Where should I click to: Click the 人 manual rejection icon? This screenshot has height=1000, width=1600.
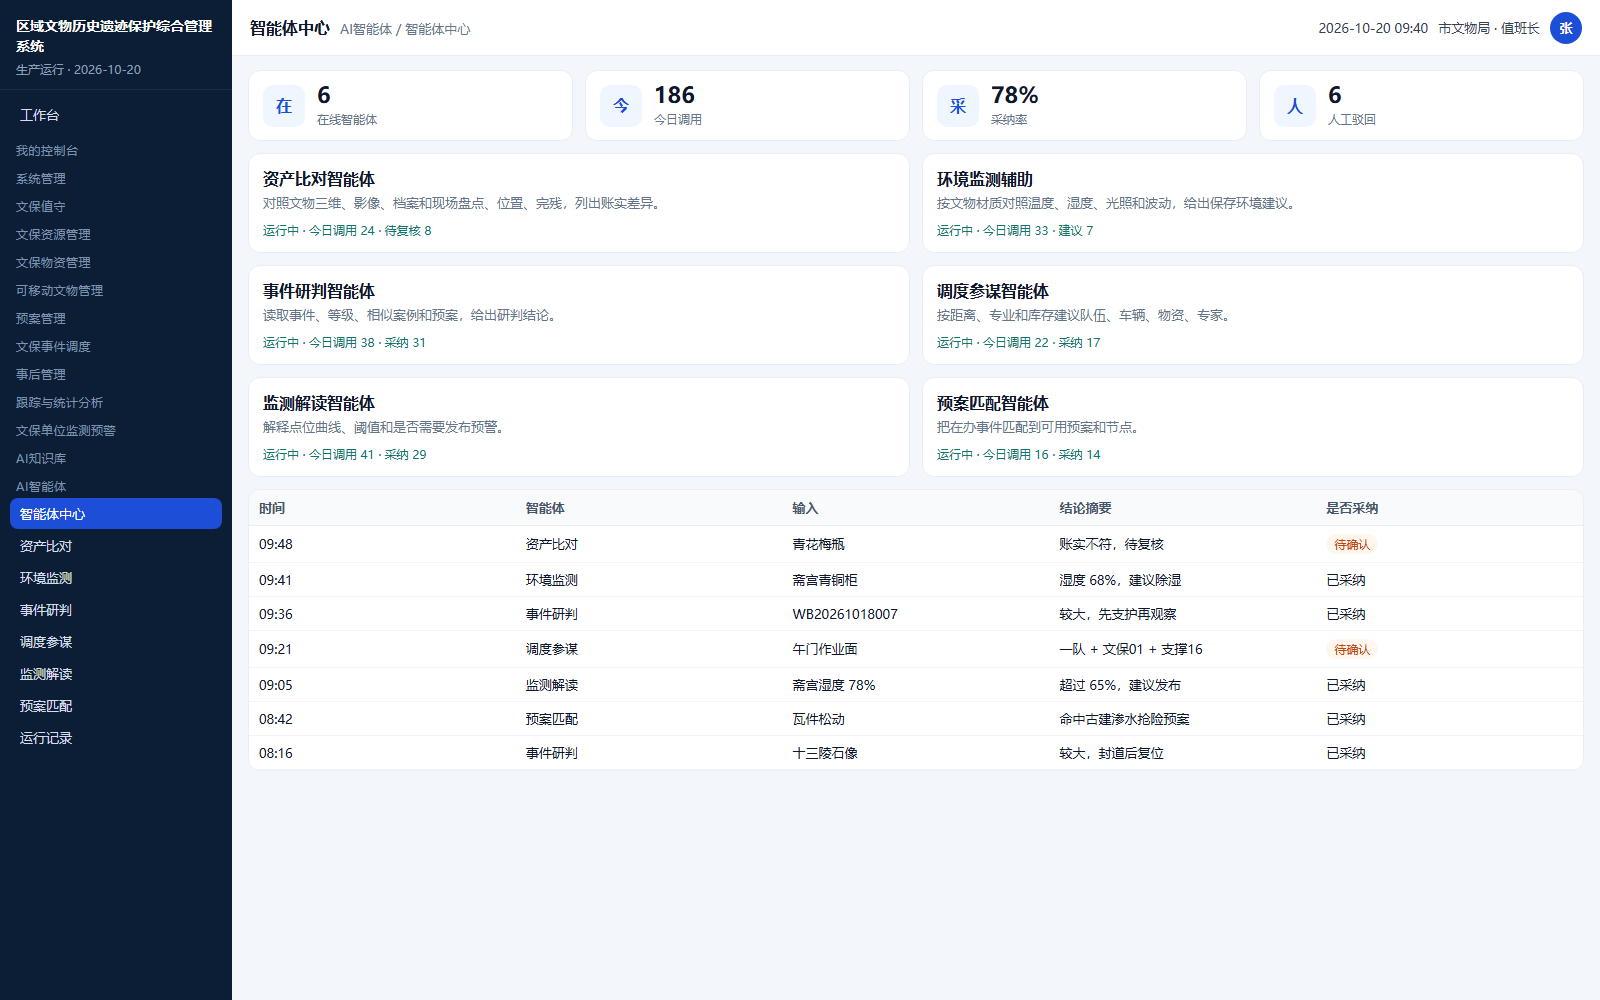1295,106
